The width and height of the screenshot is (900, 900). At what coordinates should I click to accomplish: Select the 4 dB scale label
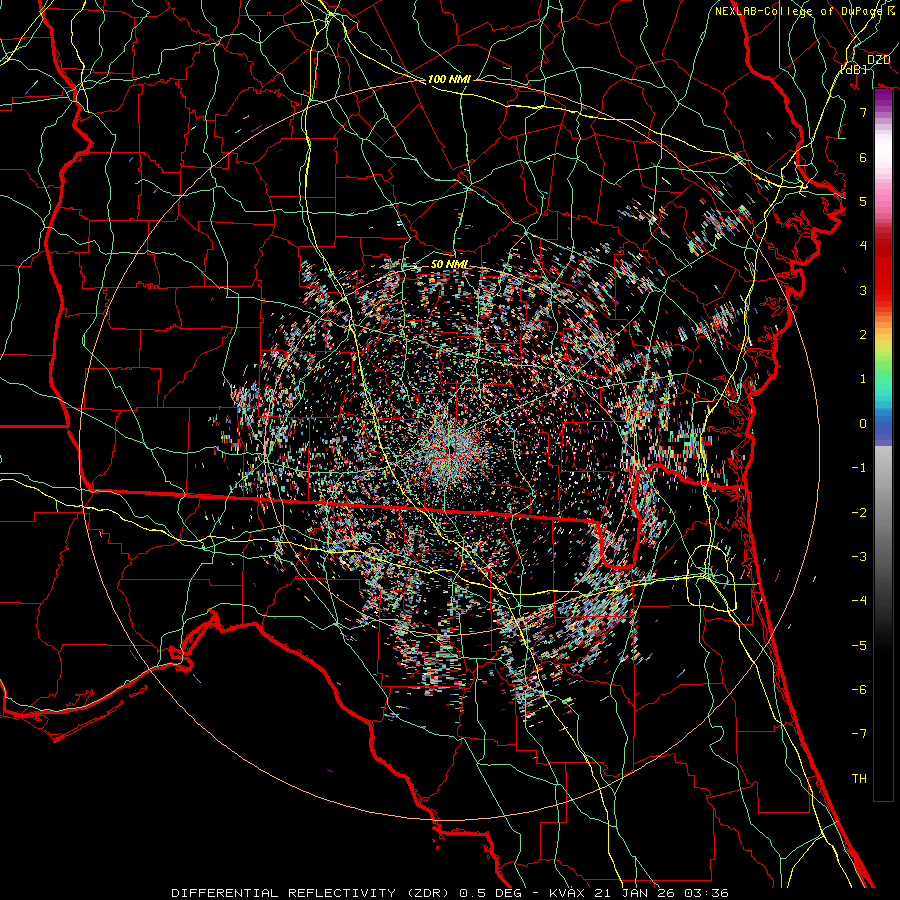(863, 246)
